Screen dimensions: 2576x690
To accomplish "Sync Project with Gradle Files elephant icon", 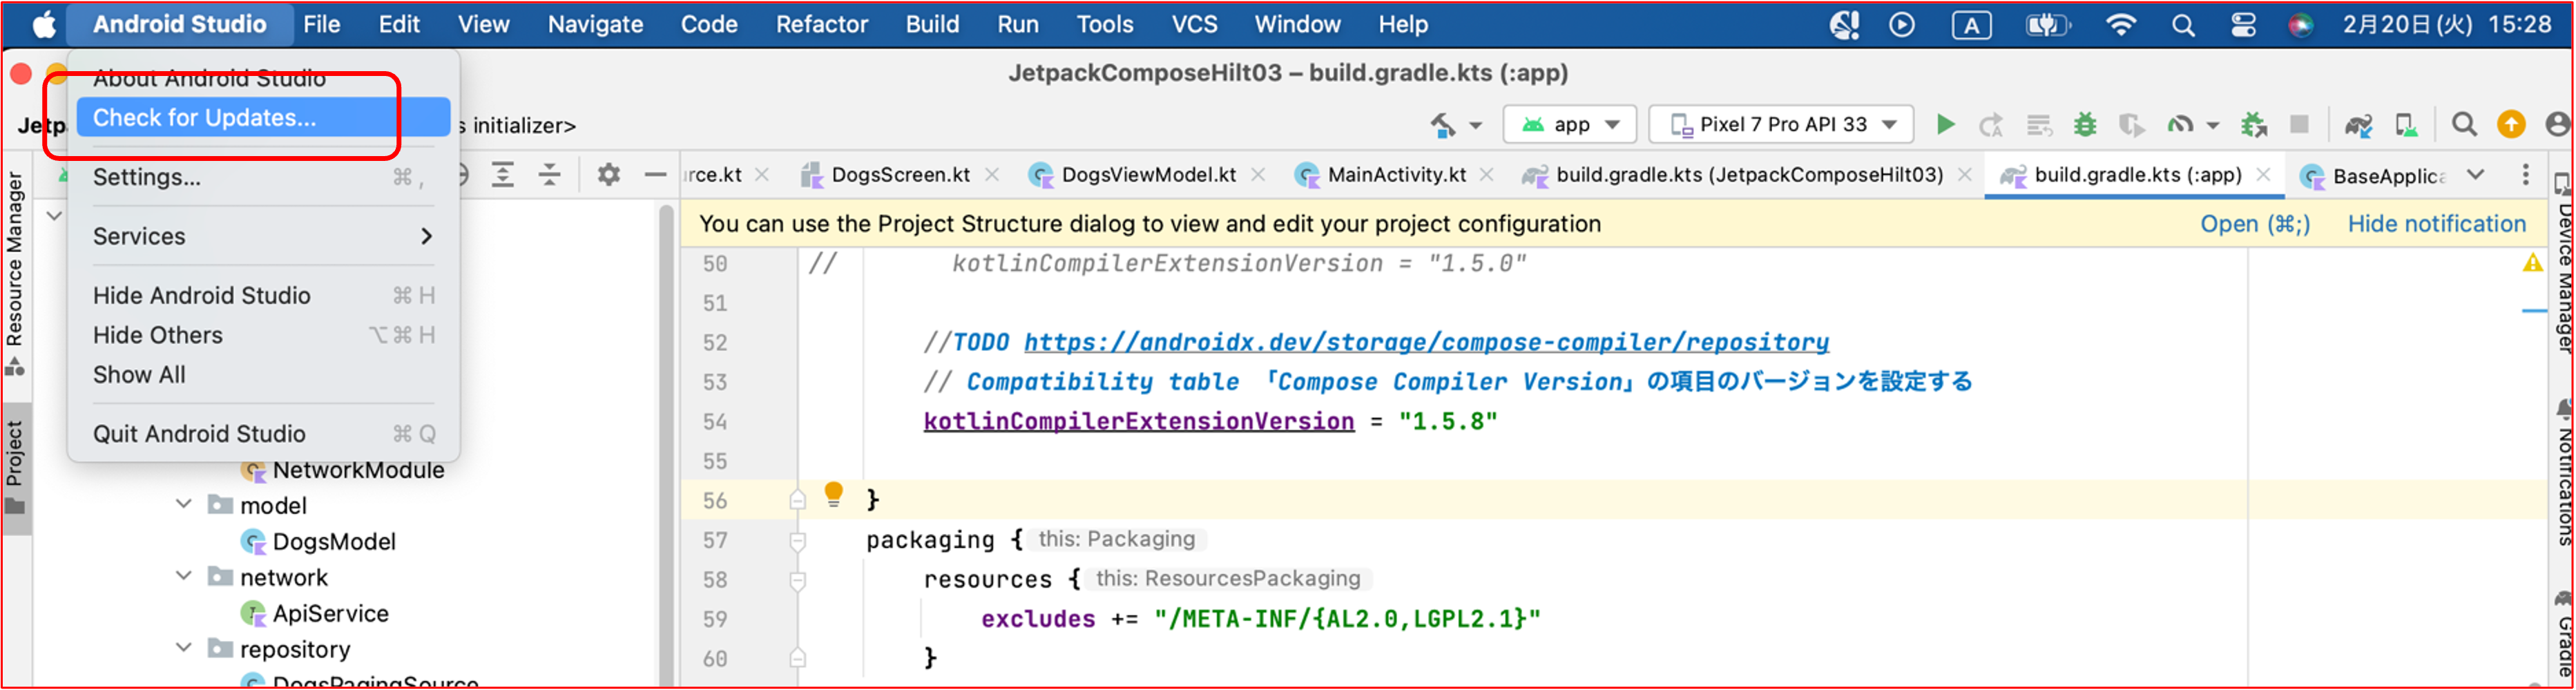I will pos(2358,125).
